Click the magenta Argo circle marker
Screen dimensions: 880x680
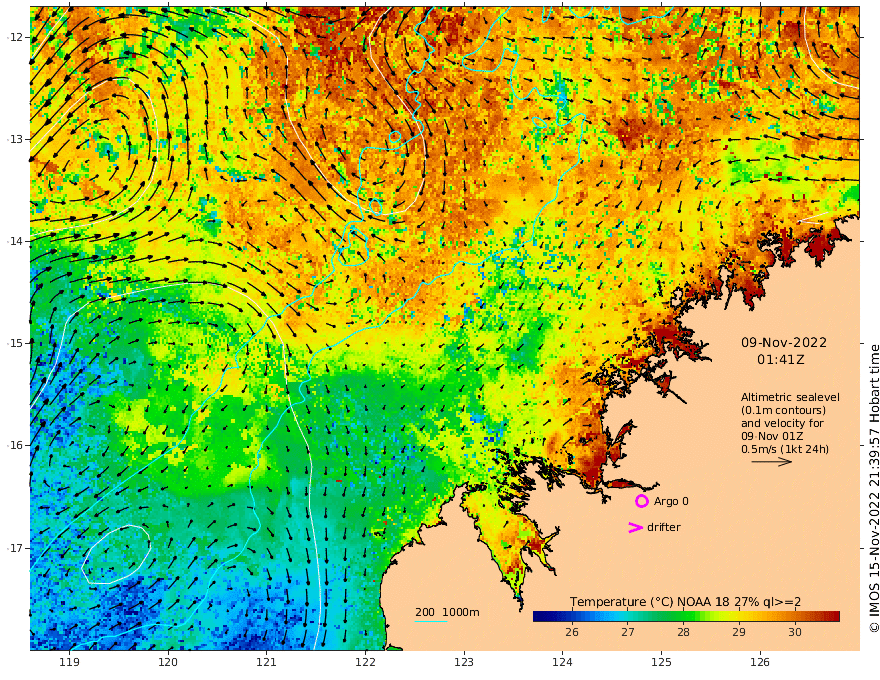click(x=641, y=501)
